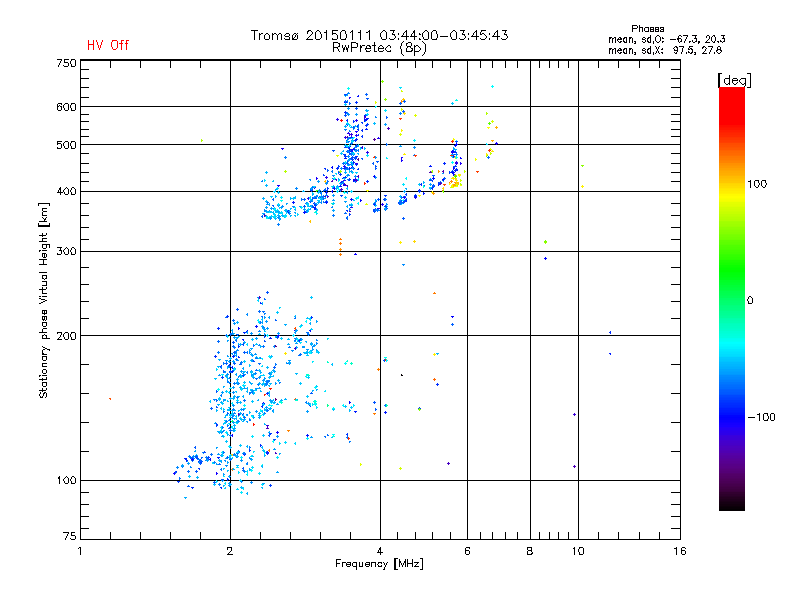Click the x-axis tick label '16'
Screen dimensions: 800x600
680,551
